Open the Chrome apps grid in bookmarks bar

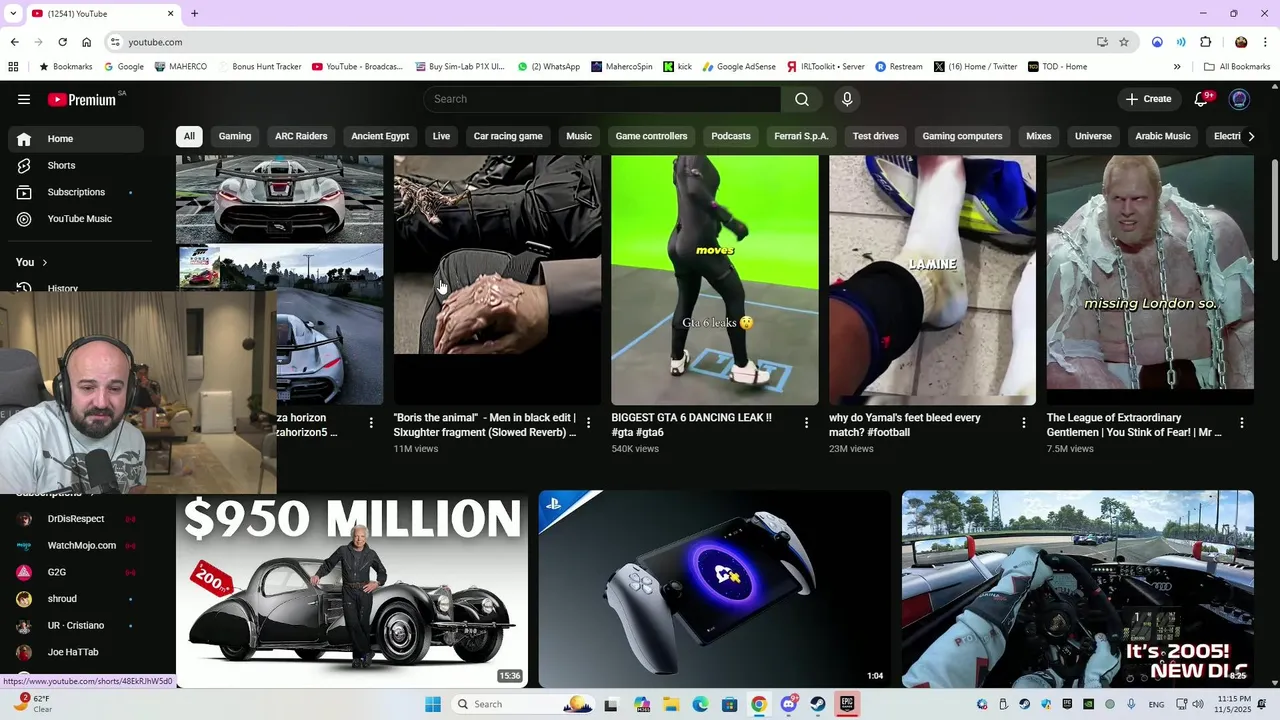pyautogui.click(x=13, y=67)
